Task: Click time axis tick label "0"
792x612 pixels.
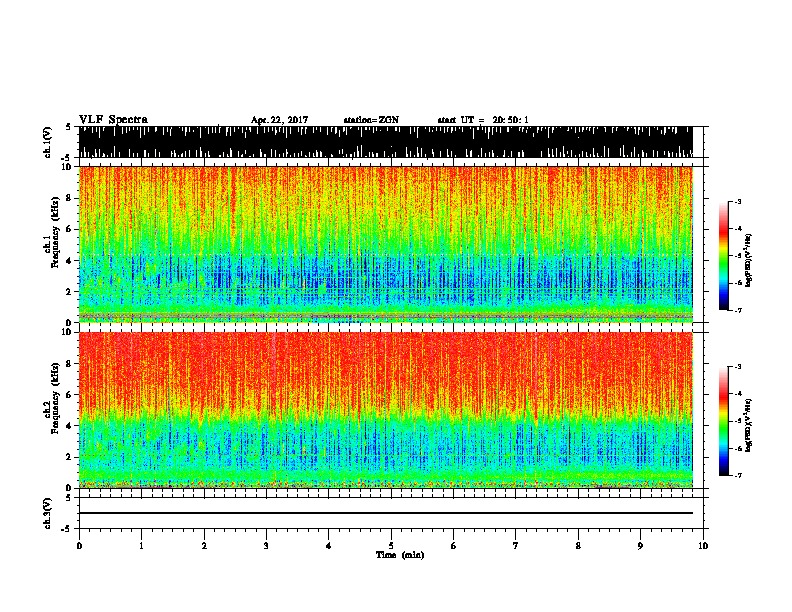Action: (x=79, y=546)
